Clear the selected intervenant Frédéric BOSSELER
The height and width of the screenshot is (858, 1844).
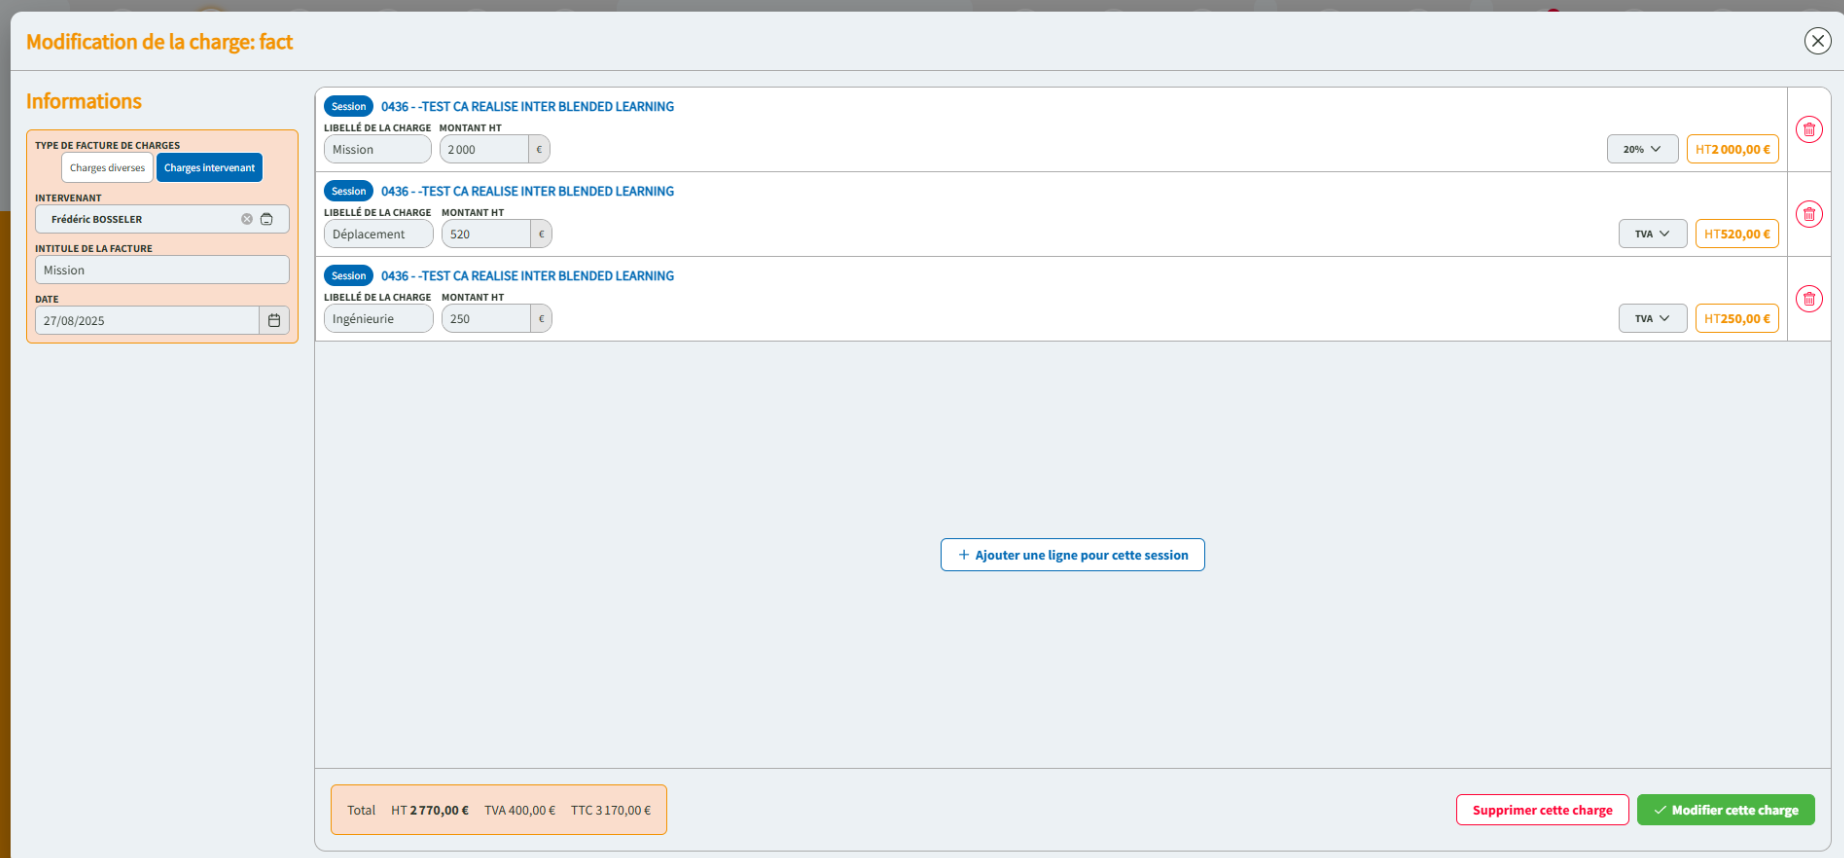click(247, 219)
